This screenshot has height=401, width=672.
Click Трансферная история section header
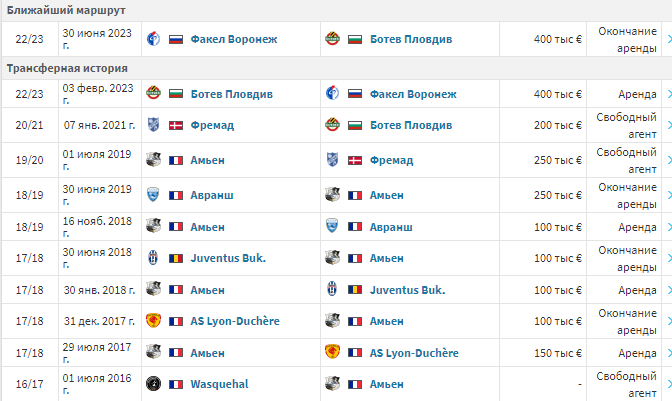tap(67, 68)
